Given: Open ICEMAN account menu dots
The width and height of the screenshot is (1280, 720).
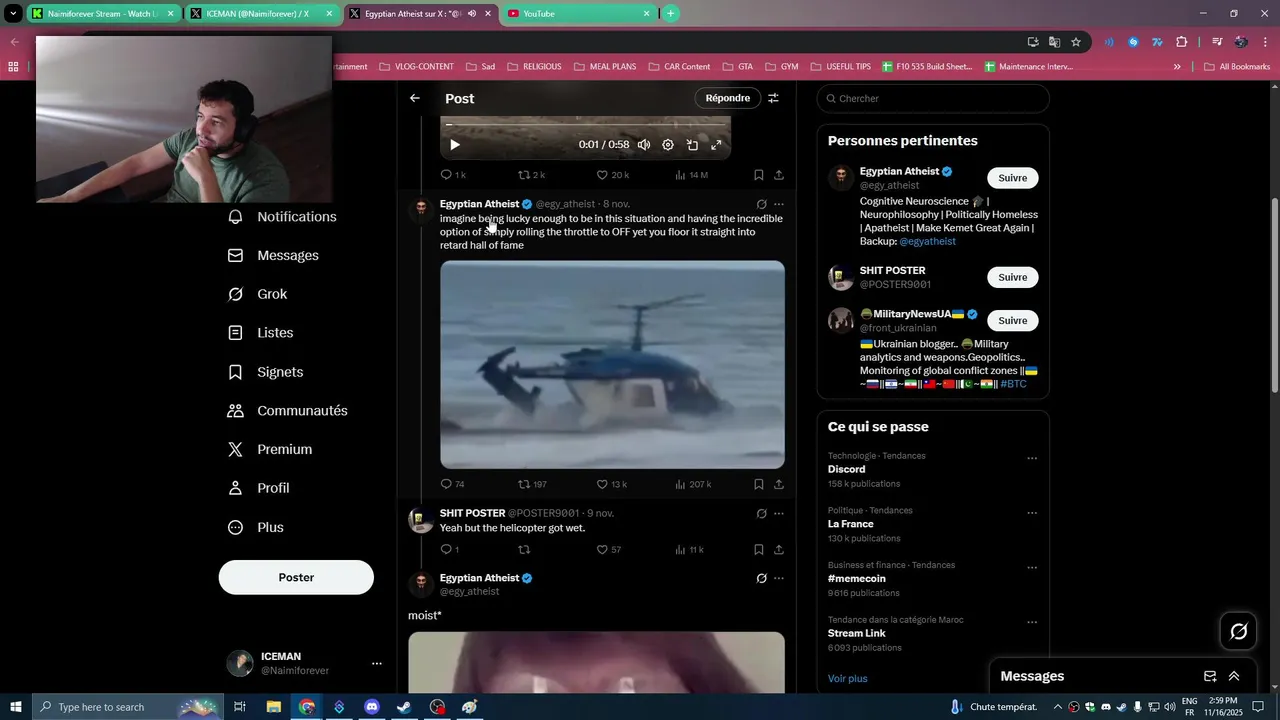Looking at the screenshot, I should [x=377, y=664].
